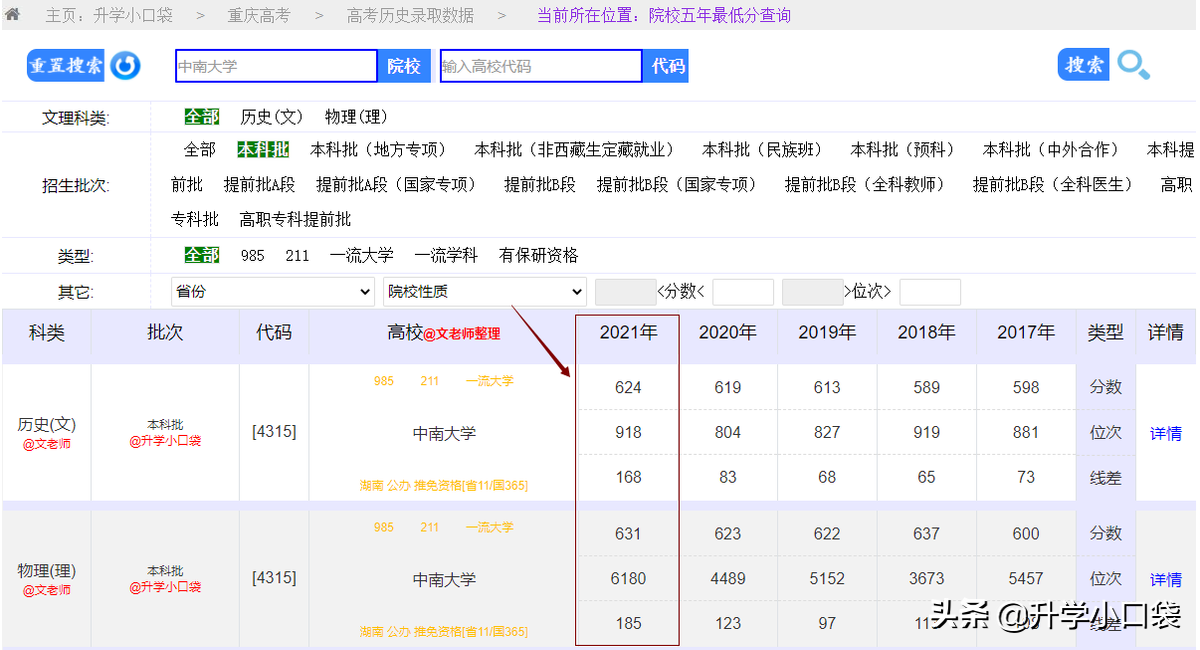Click the 代码 button beside the code input
The height and width of the screenshot is (650, 1200).
[x=665, y=66]
